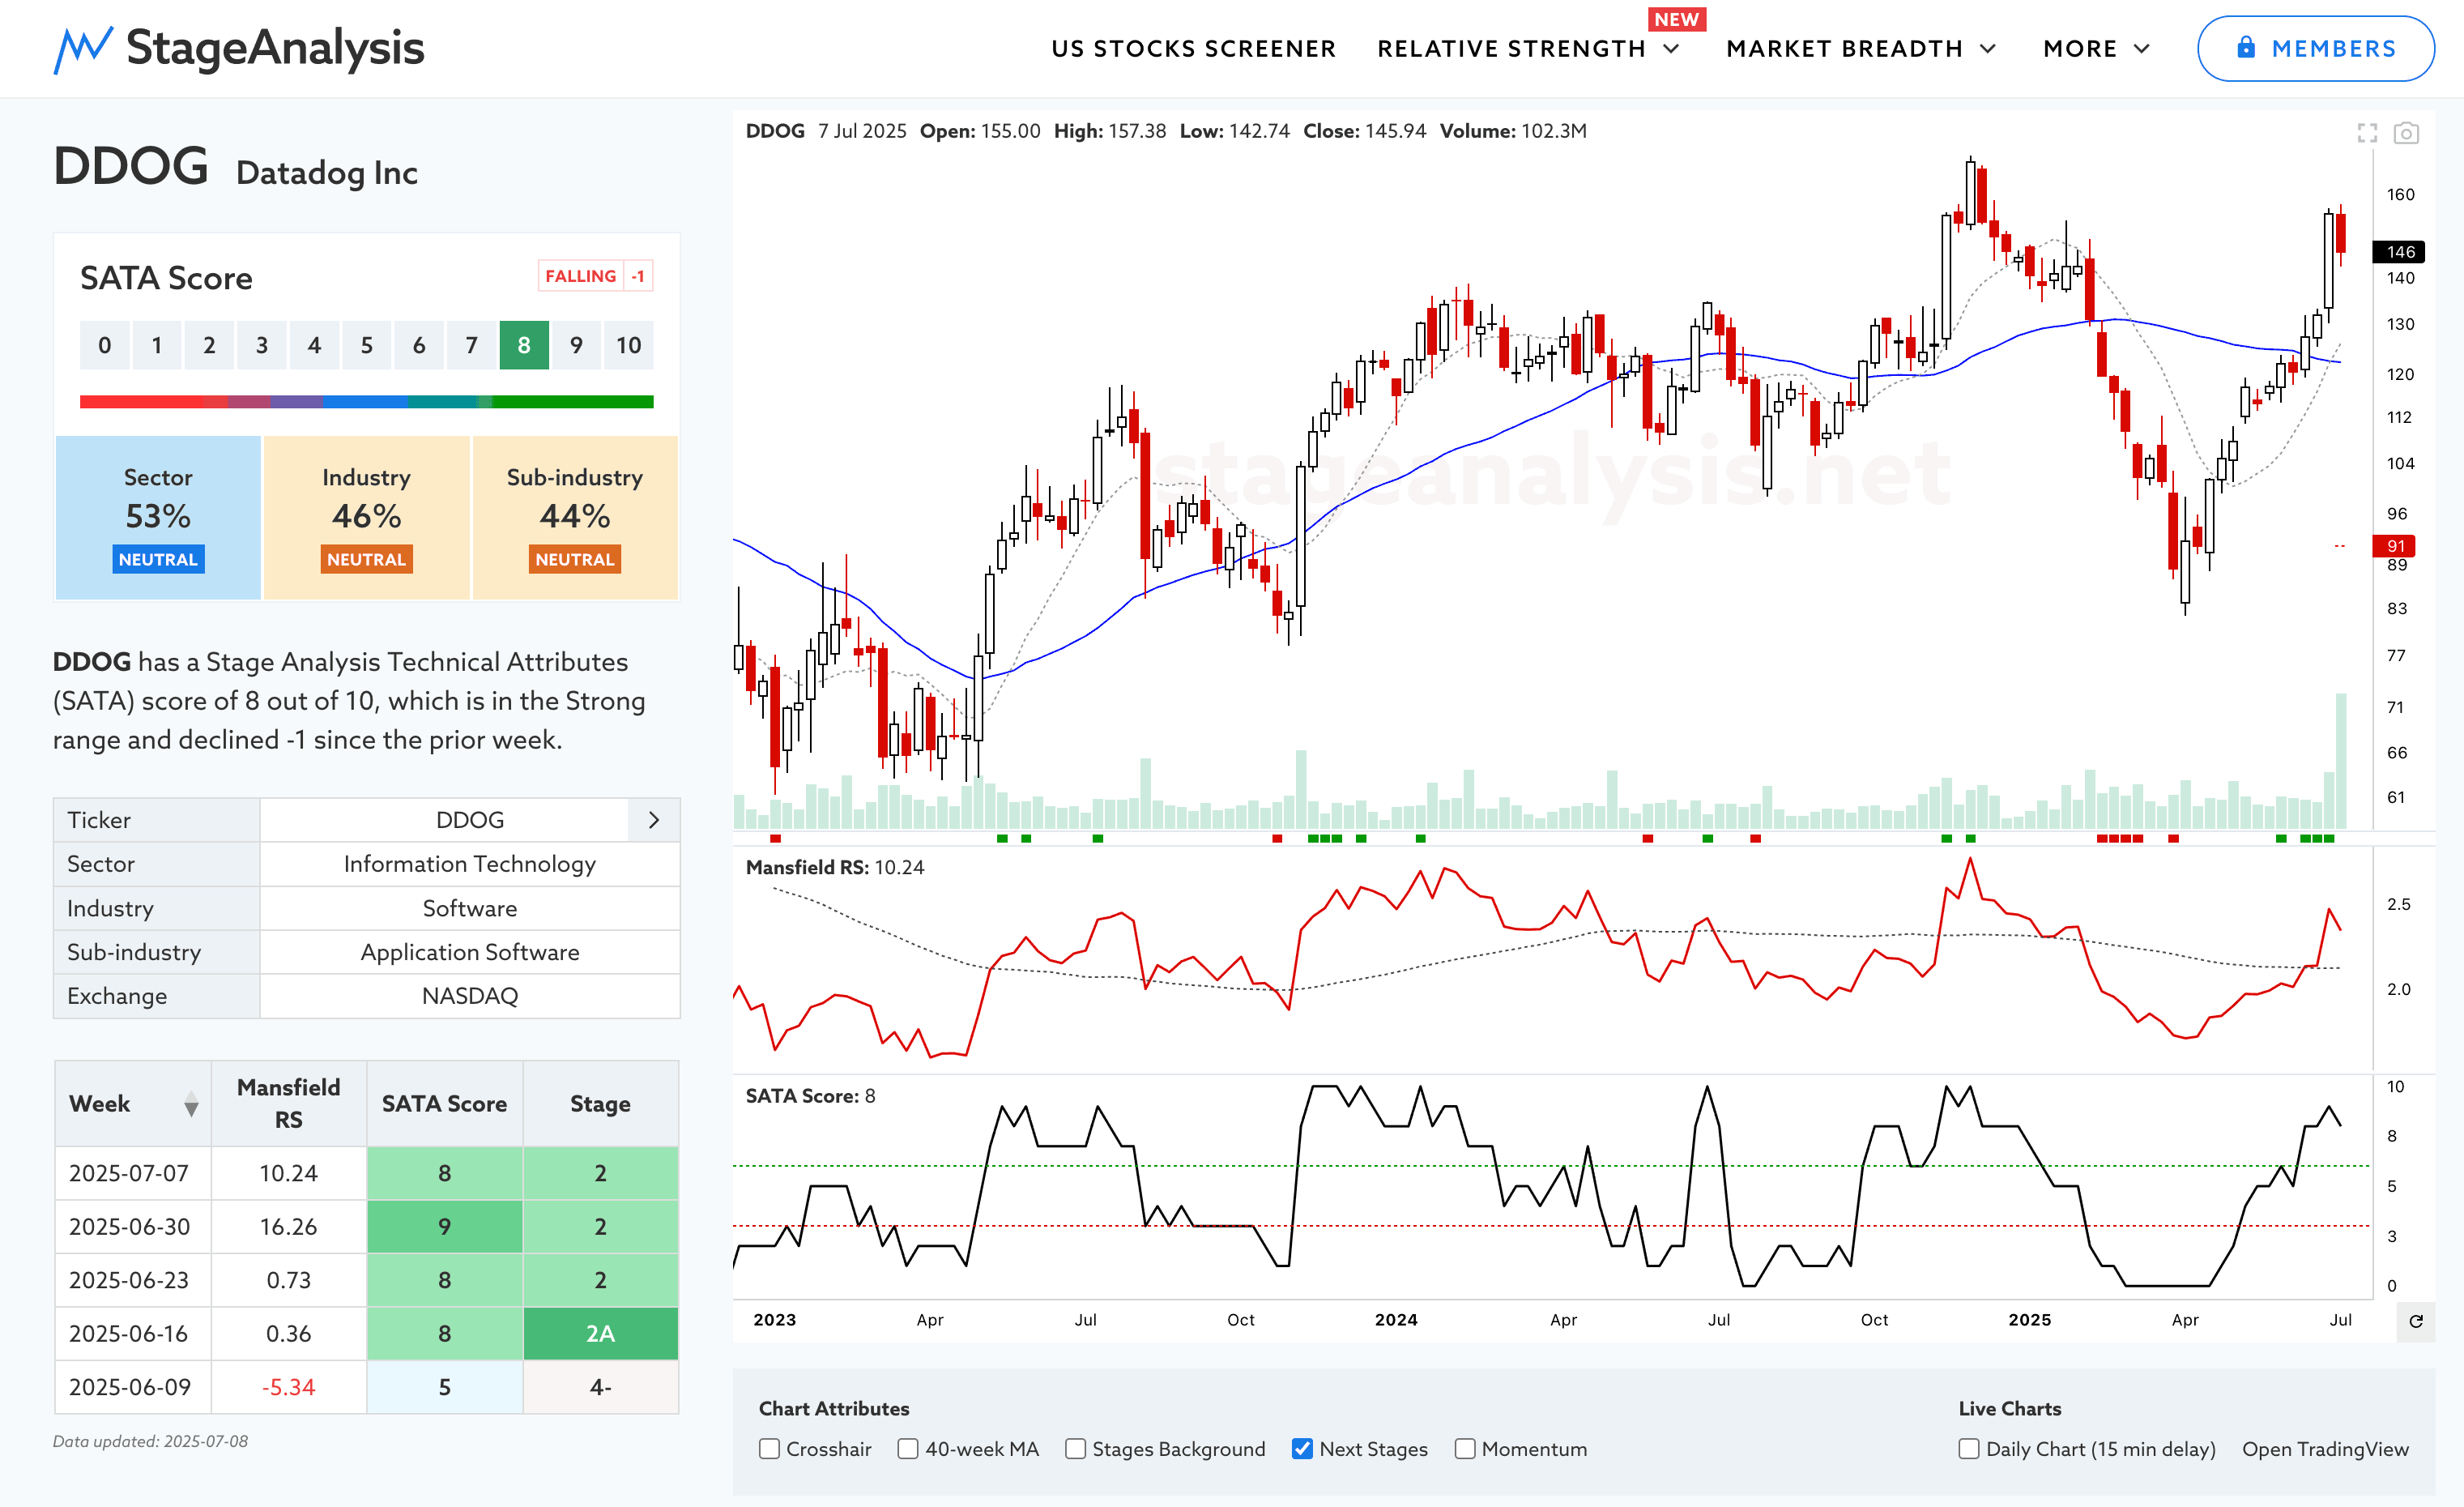Click the Datadog Inc company name
Viewport: 2464px width, 1507px height.
coord(327,173)
